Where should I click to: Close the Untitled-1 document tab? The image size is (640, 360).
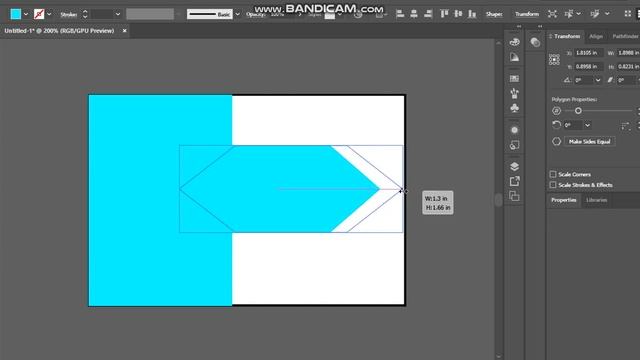coord(124,31)
